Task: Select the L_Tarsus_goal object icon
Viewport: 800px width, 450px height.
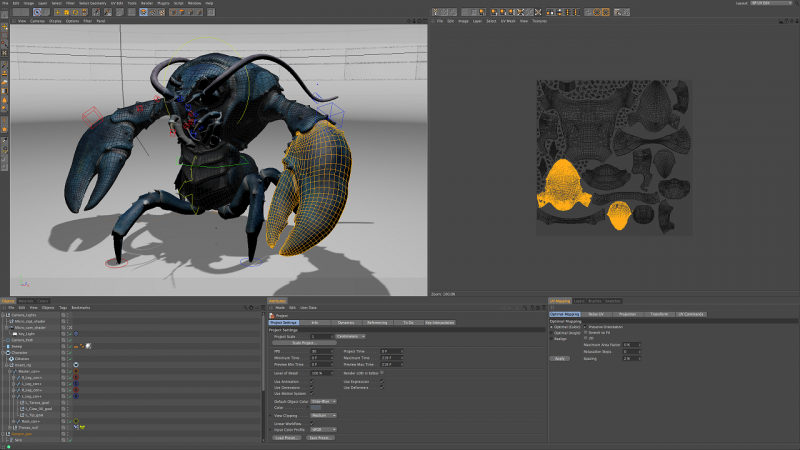Action: [23, 402]
